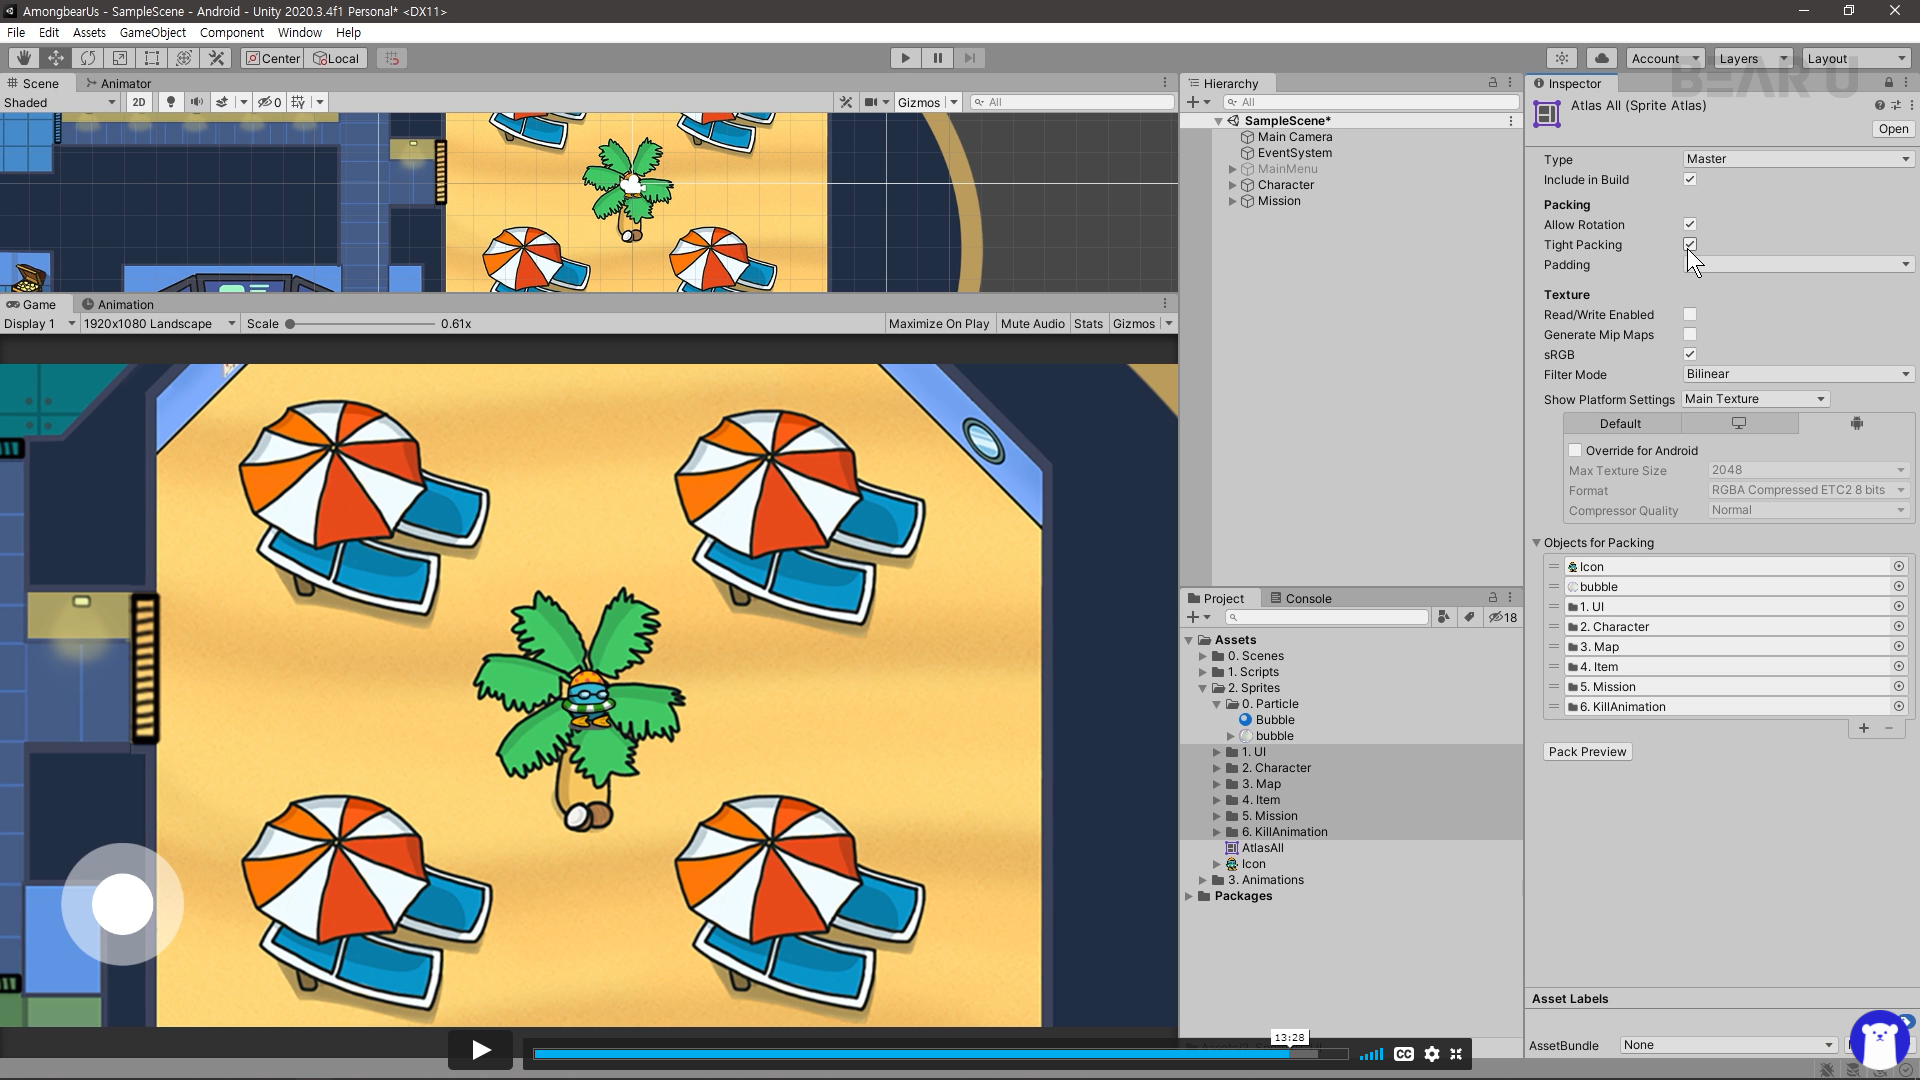
Task: Collapse Objects for Packing section
Action: [1537, 543]
